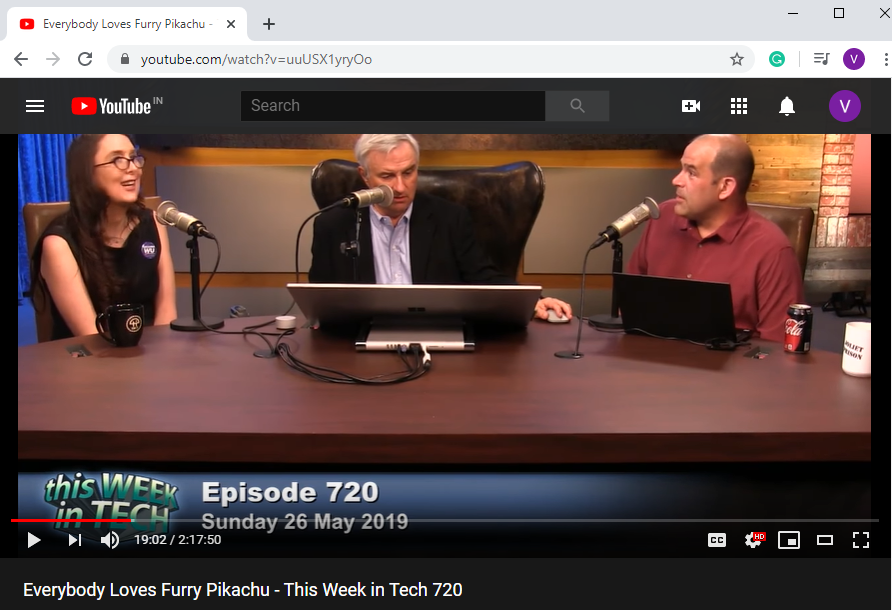Bookmark this page with the star

coord(737,59)
